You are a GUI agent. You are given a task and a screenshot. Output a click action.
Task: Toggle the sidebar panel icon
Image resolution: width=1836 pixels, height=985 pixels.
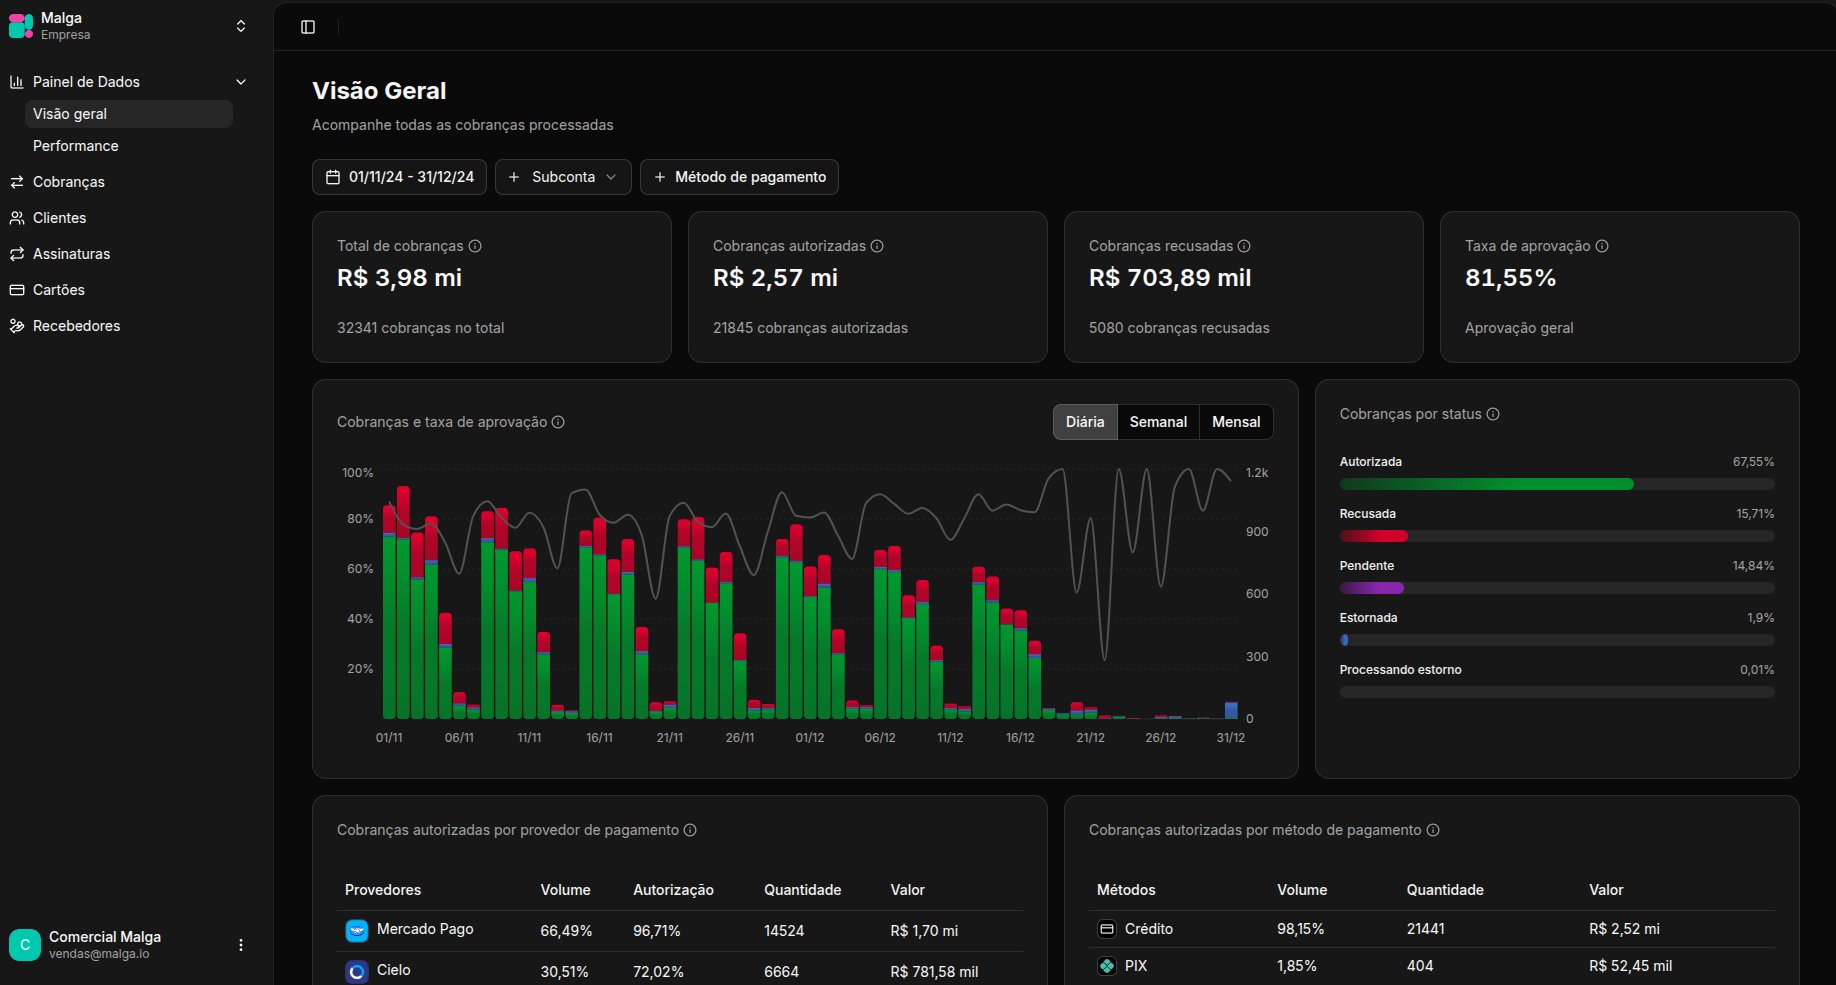[x=308, y=27]
